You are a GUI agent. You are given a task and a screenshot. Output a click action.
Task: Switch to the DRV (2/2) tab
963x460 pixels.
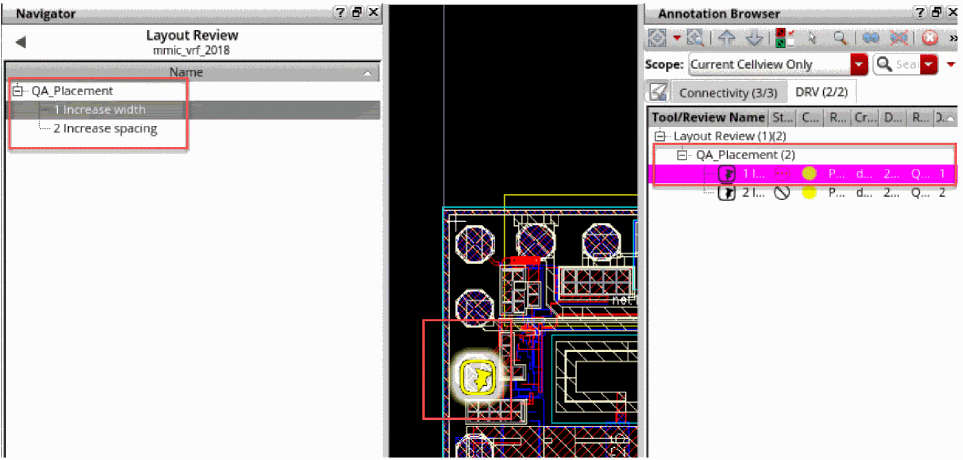pos(821,93)
